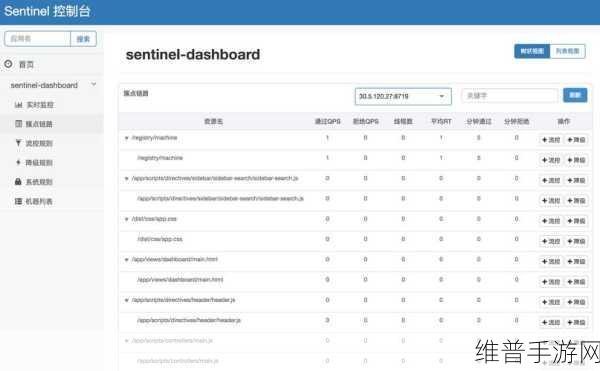Add 降级 rule for top-level sidebar-search.js row
Image resolution: width=600 pixels, height=371 pixels.
(576, 180)
